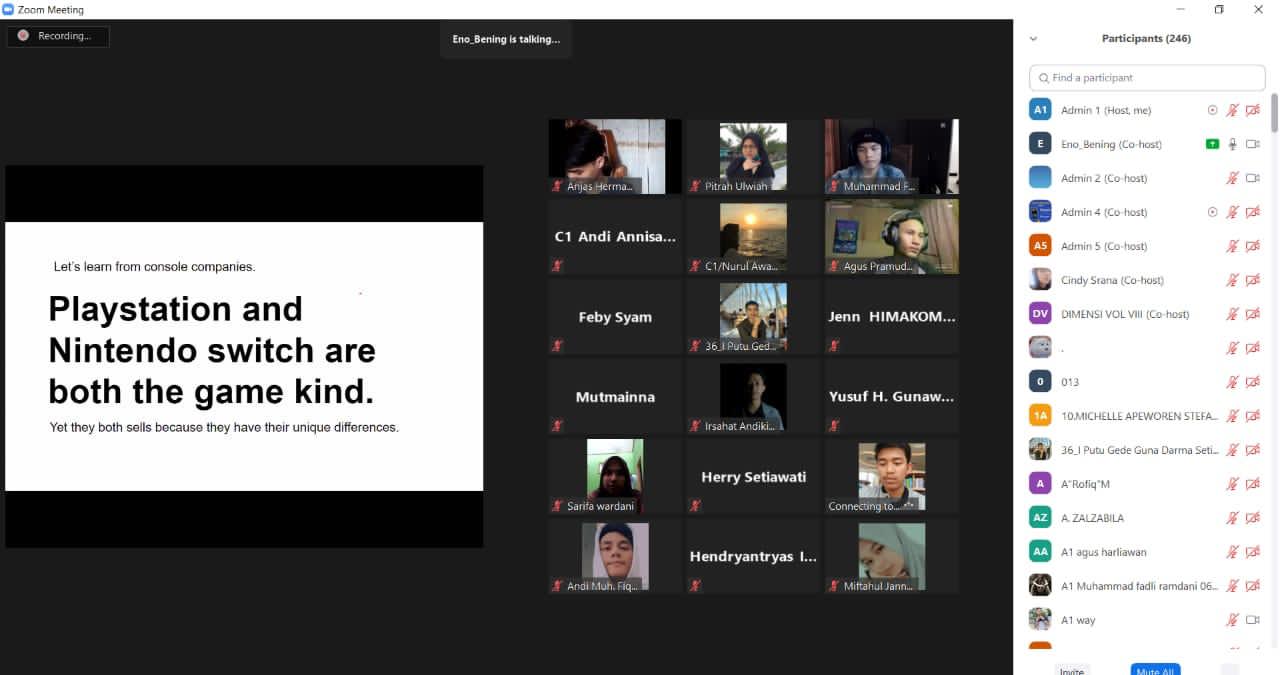Screen dimensions: 1280x675
Task: Click the camera-off icon for A"Rofiq"M
Action: coord(1252,484)
